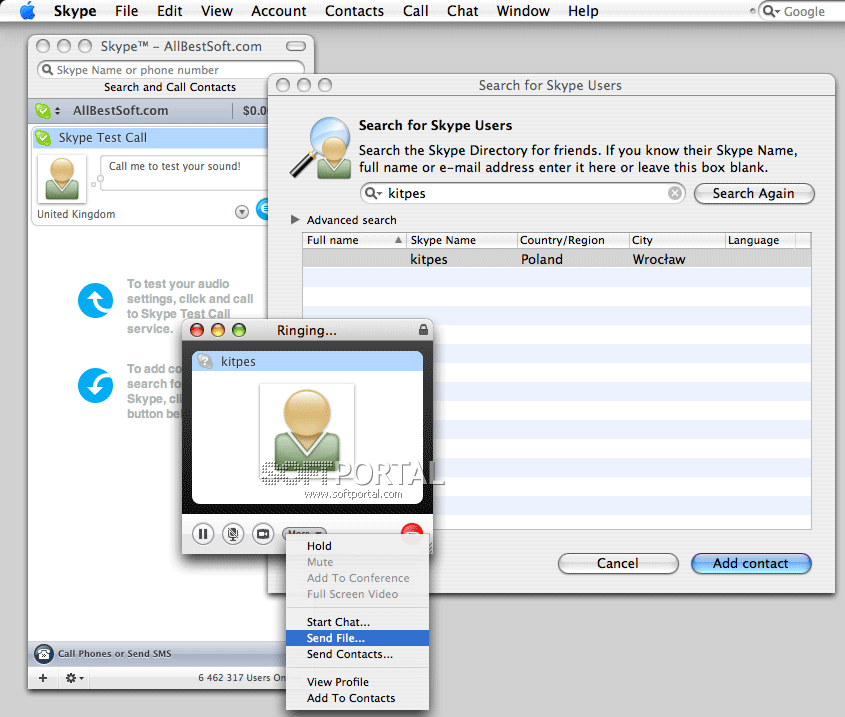
Task: Click kitpes avatar in Ringing window
Action: tap(307, 431)
